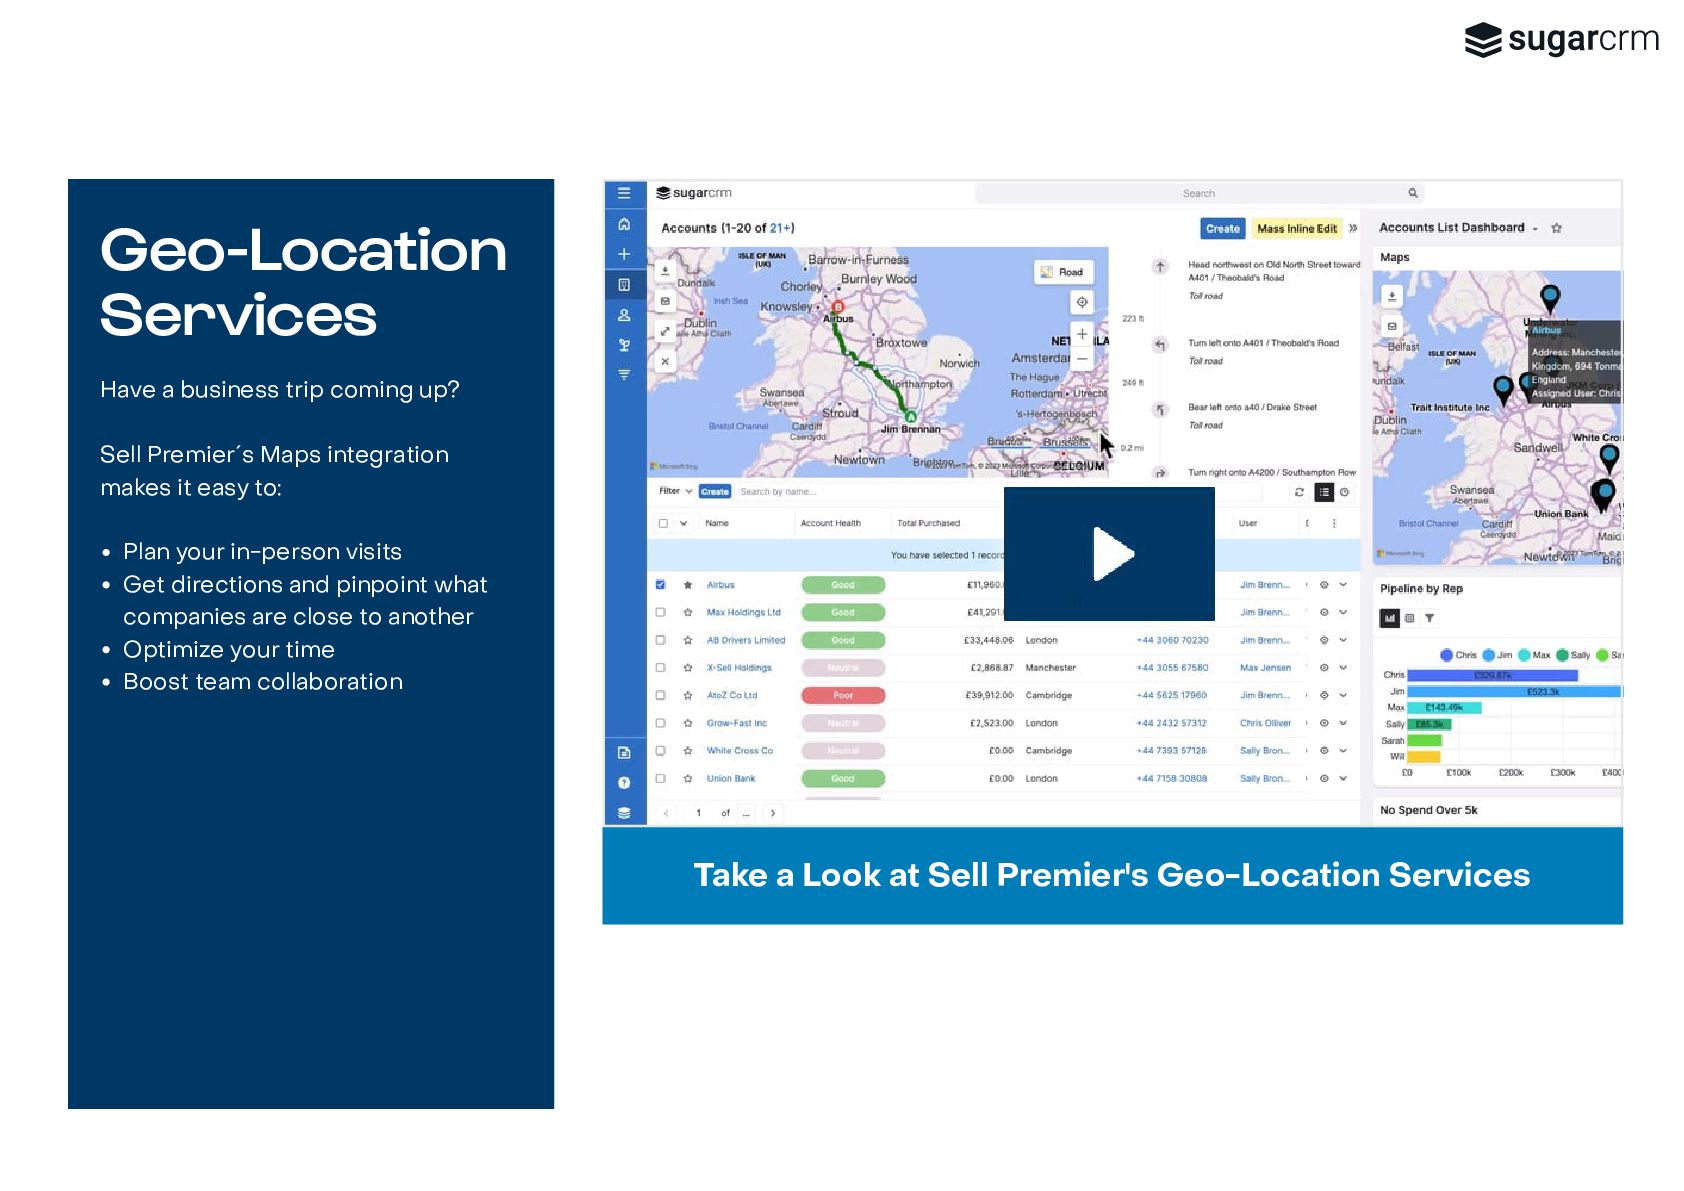
Task: Click into the global Search field
Action: pos(1199,193)
